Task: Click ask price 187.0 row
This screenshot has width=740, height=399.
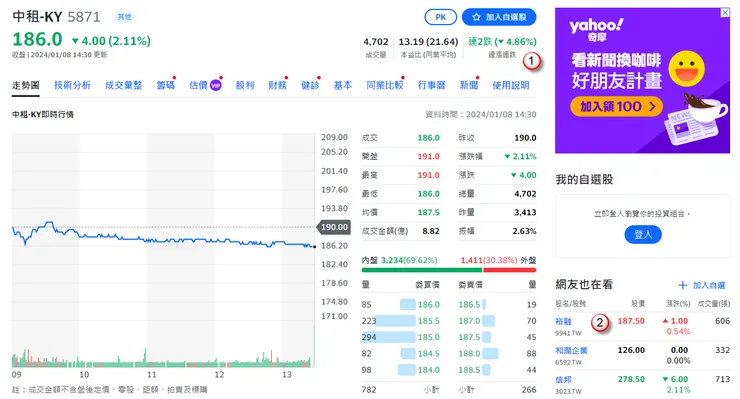Action: coord(469,321)
